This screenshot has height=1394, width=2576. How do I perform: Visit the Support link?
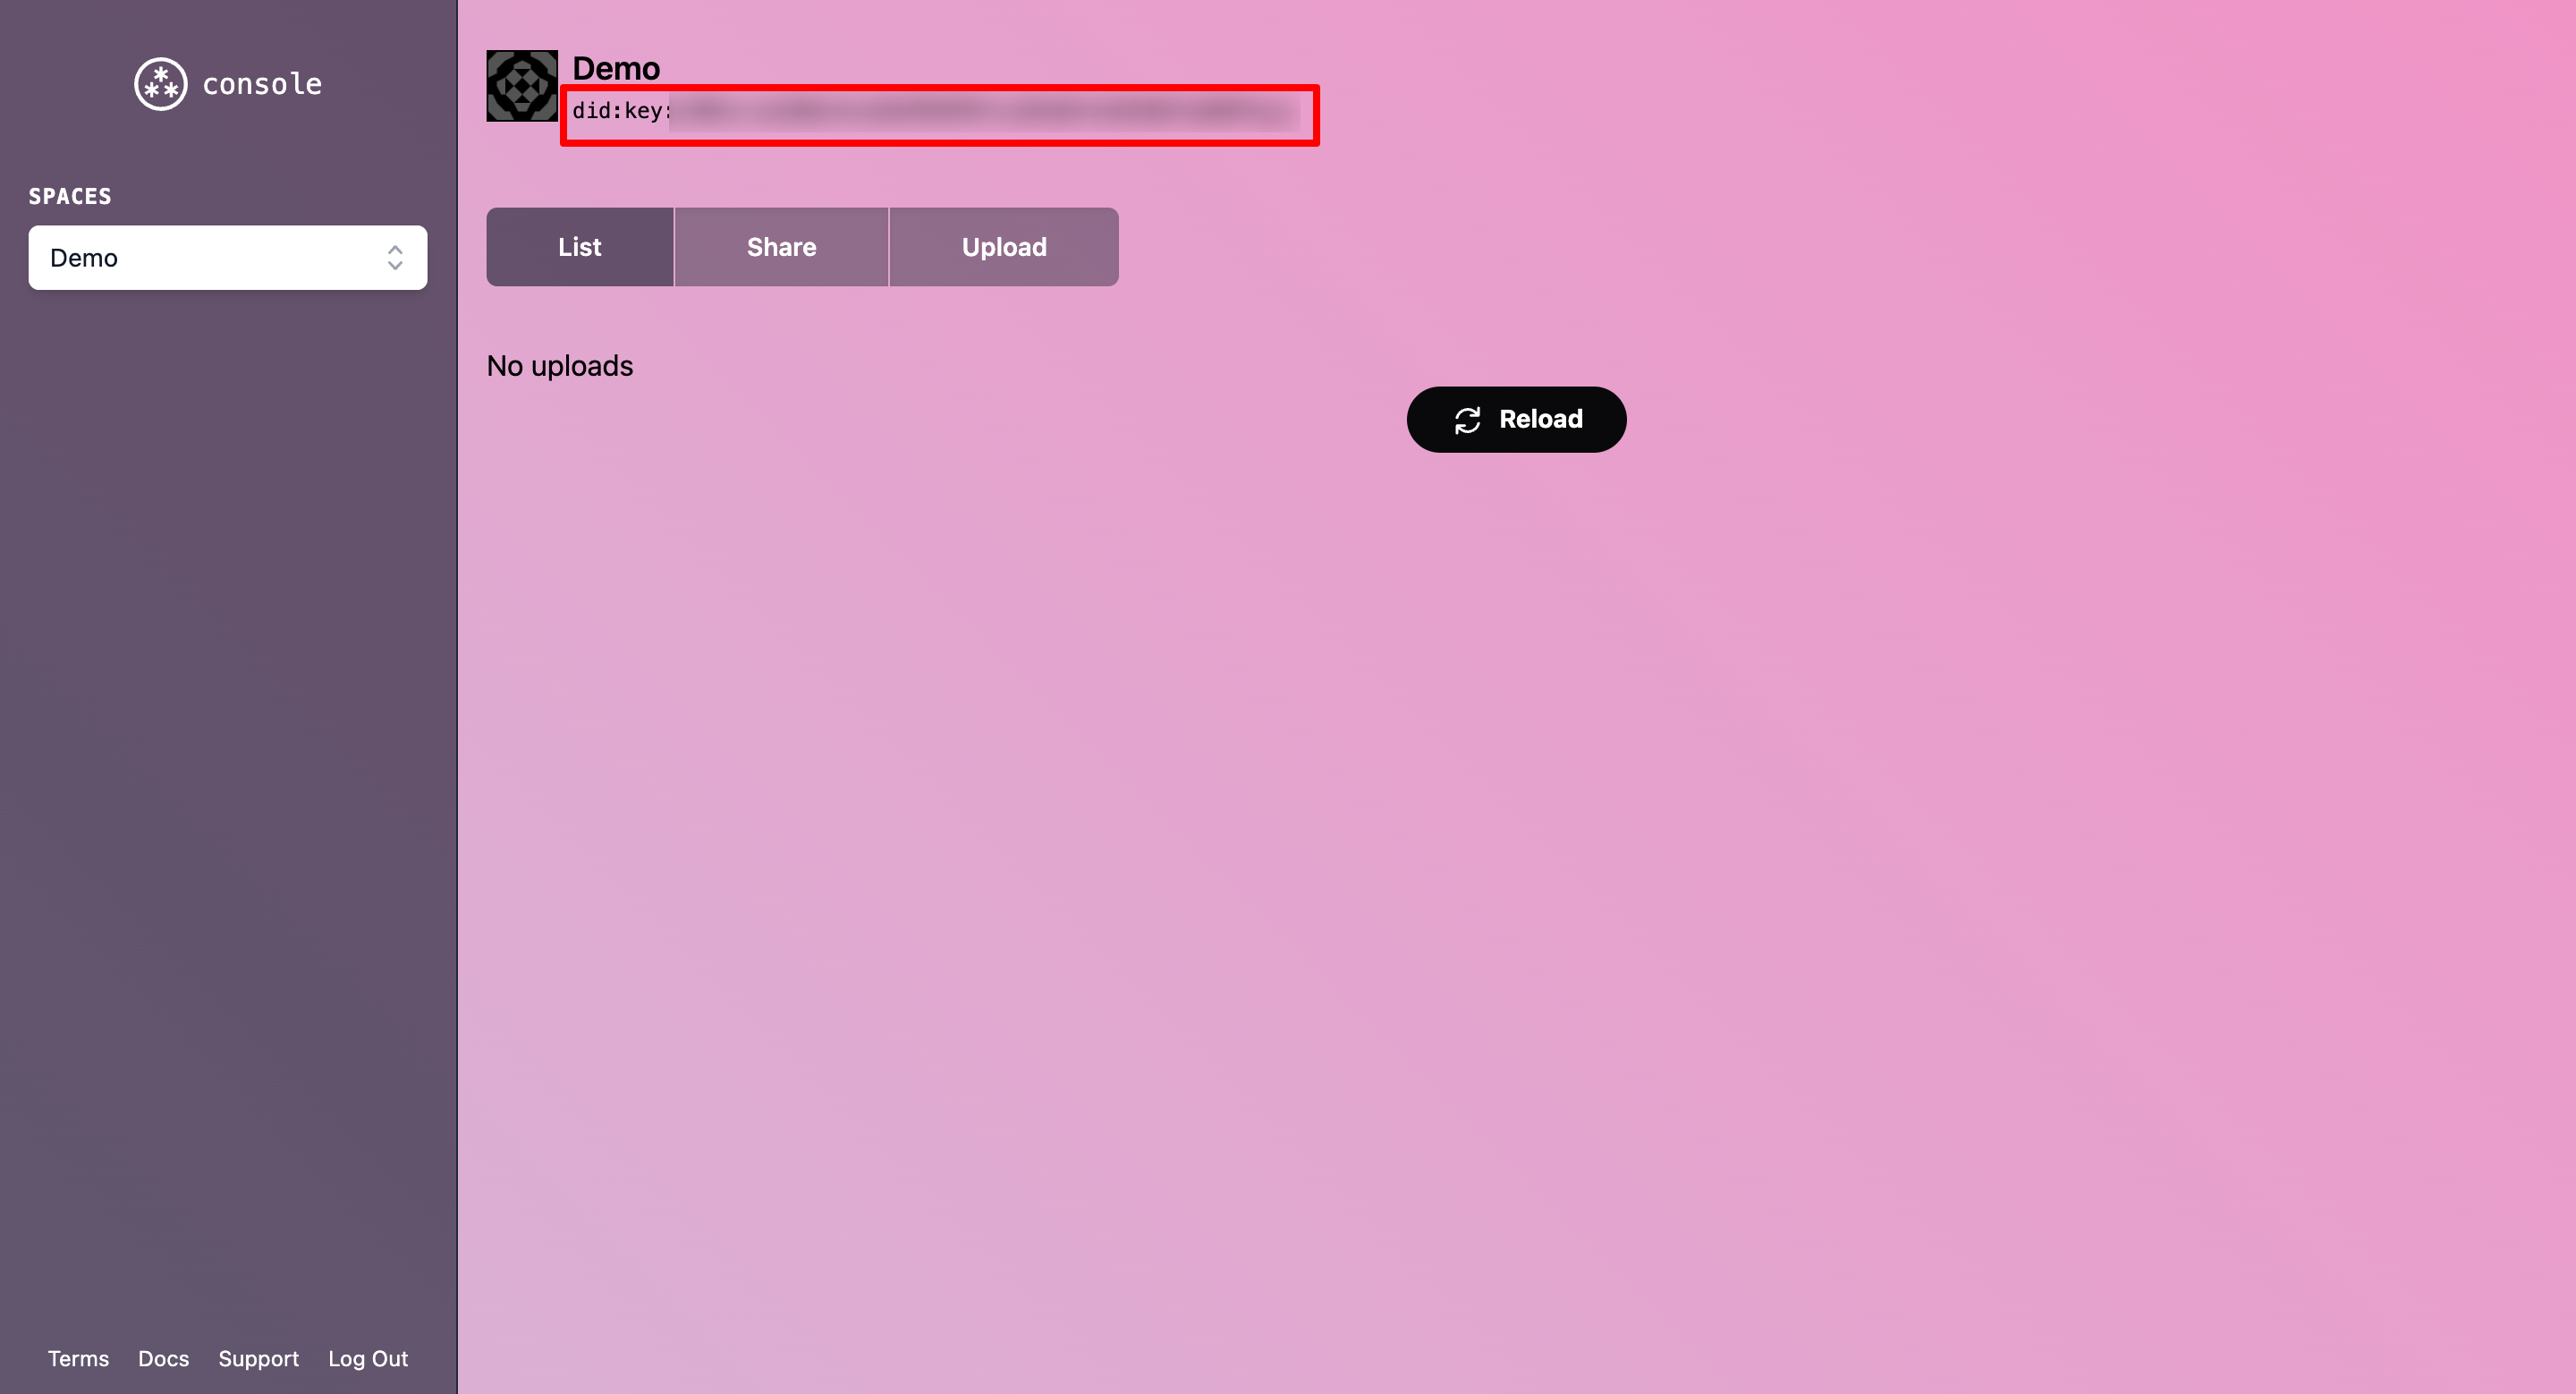point(258,1358)
